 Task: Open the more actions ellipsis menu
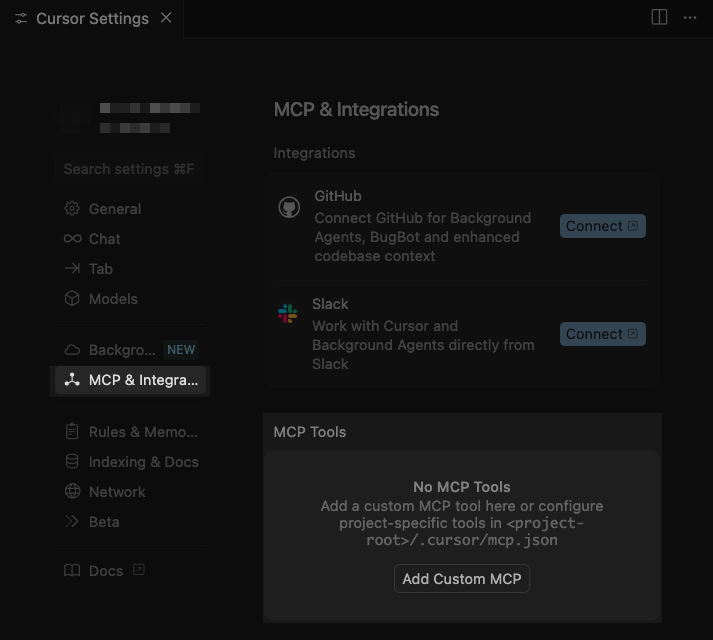(690, 17)
